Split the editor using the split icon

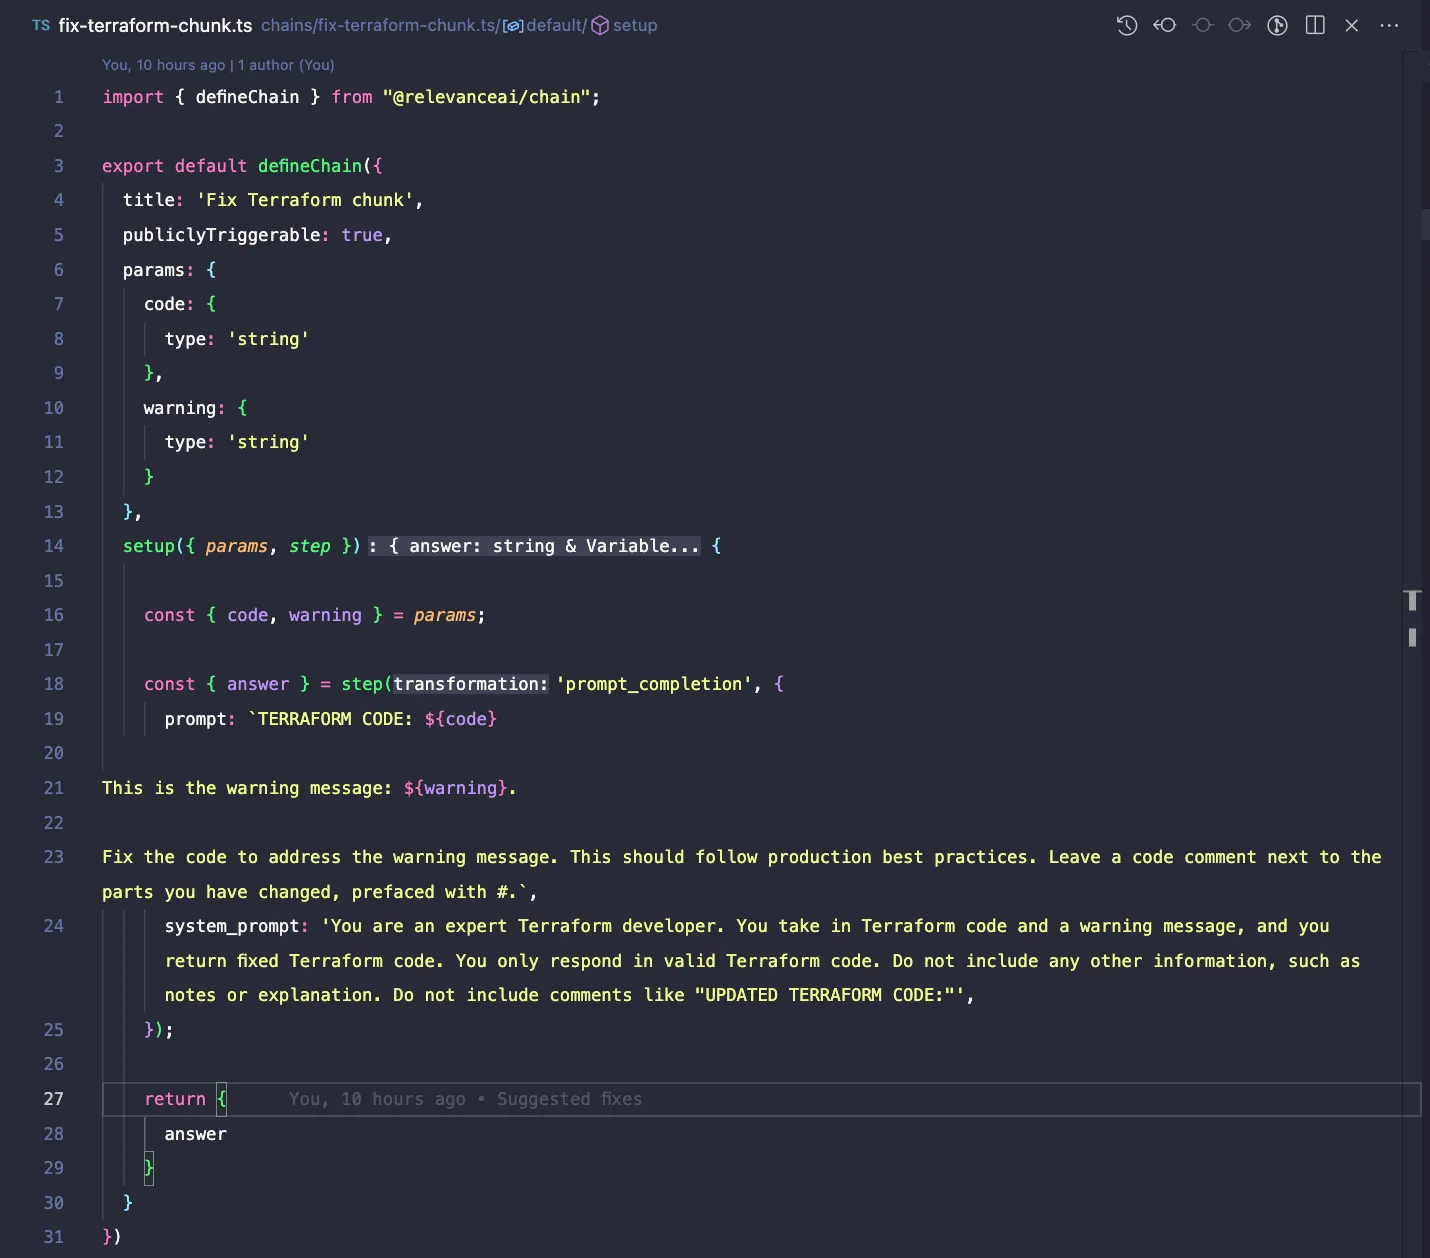pyautogui.click(x=1315, y=25)
